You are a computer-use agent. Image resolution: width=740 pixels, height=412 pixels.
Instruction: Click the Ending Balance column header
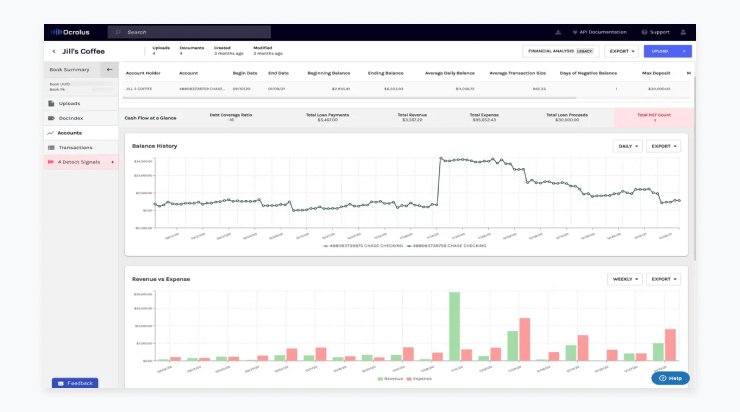tap(386, 73)
